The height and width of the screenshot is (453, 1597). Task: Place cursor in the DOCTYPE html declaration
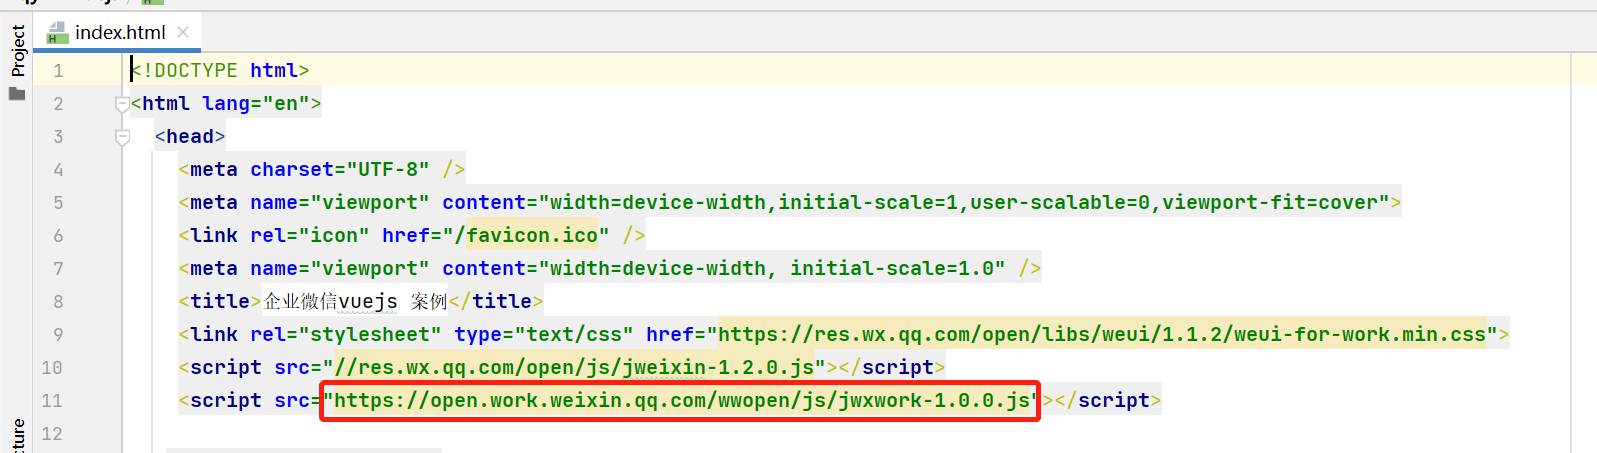point(220,71)
